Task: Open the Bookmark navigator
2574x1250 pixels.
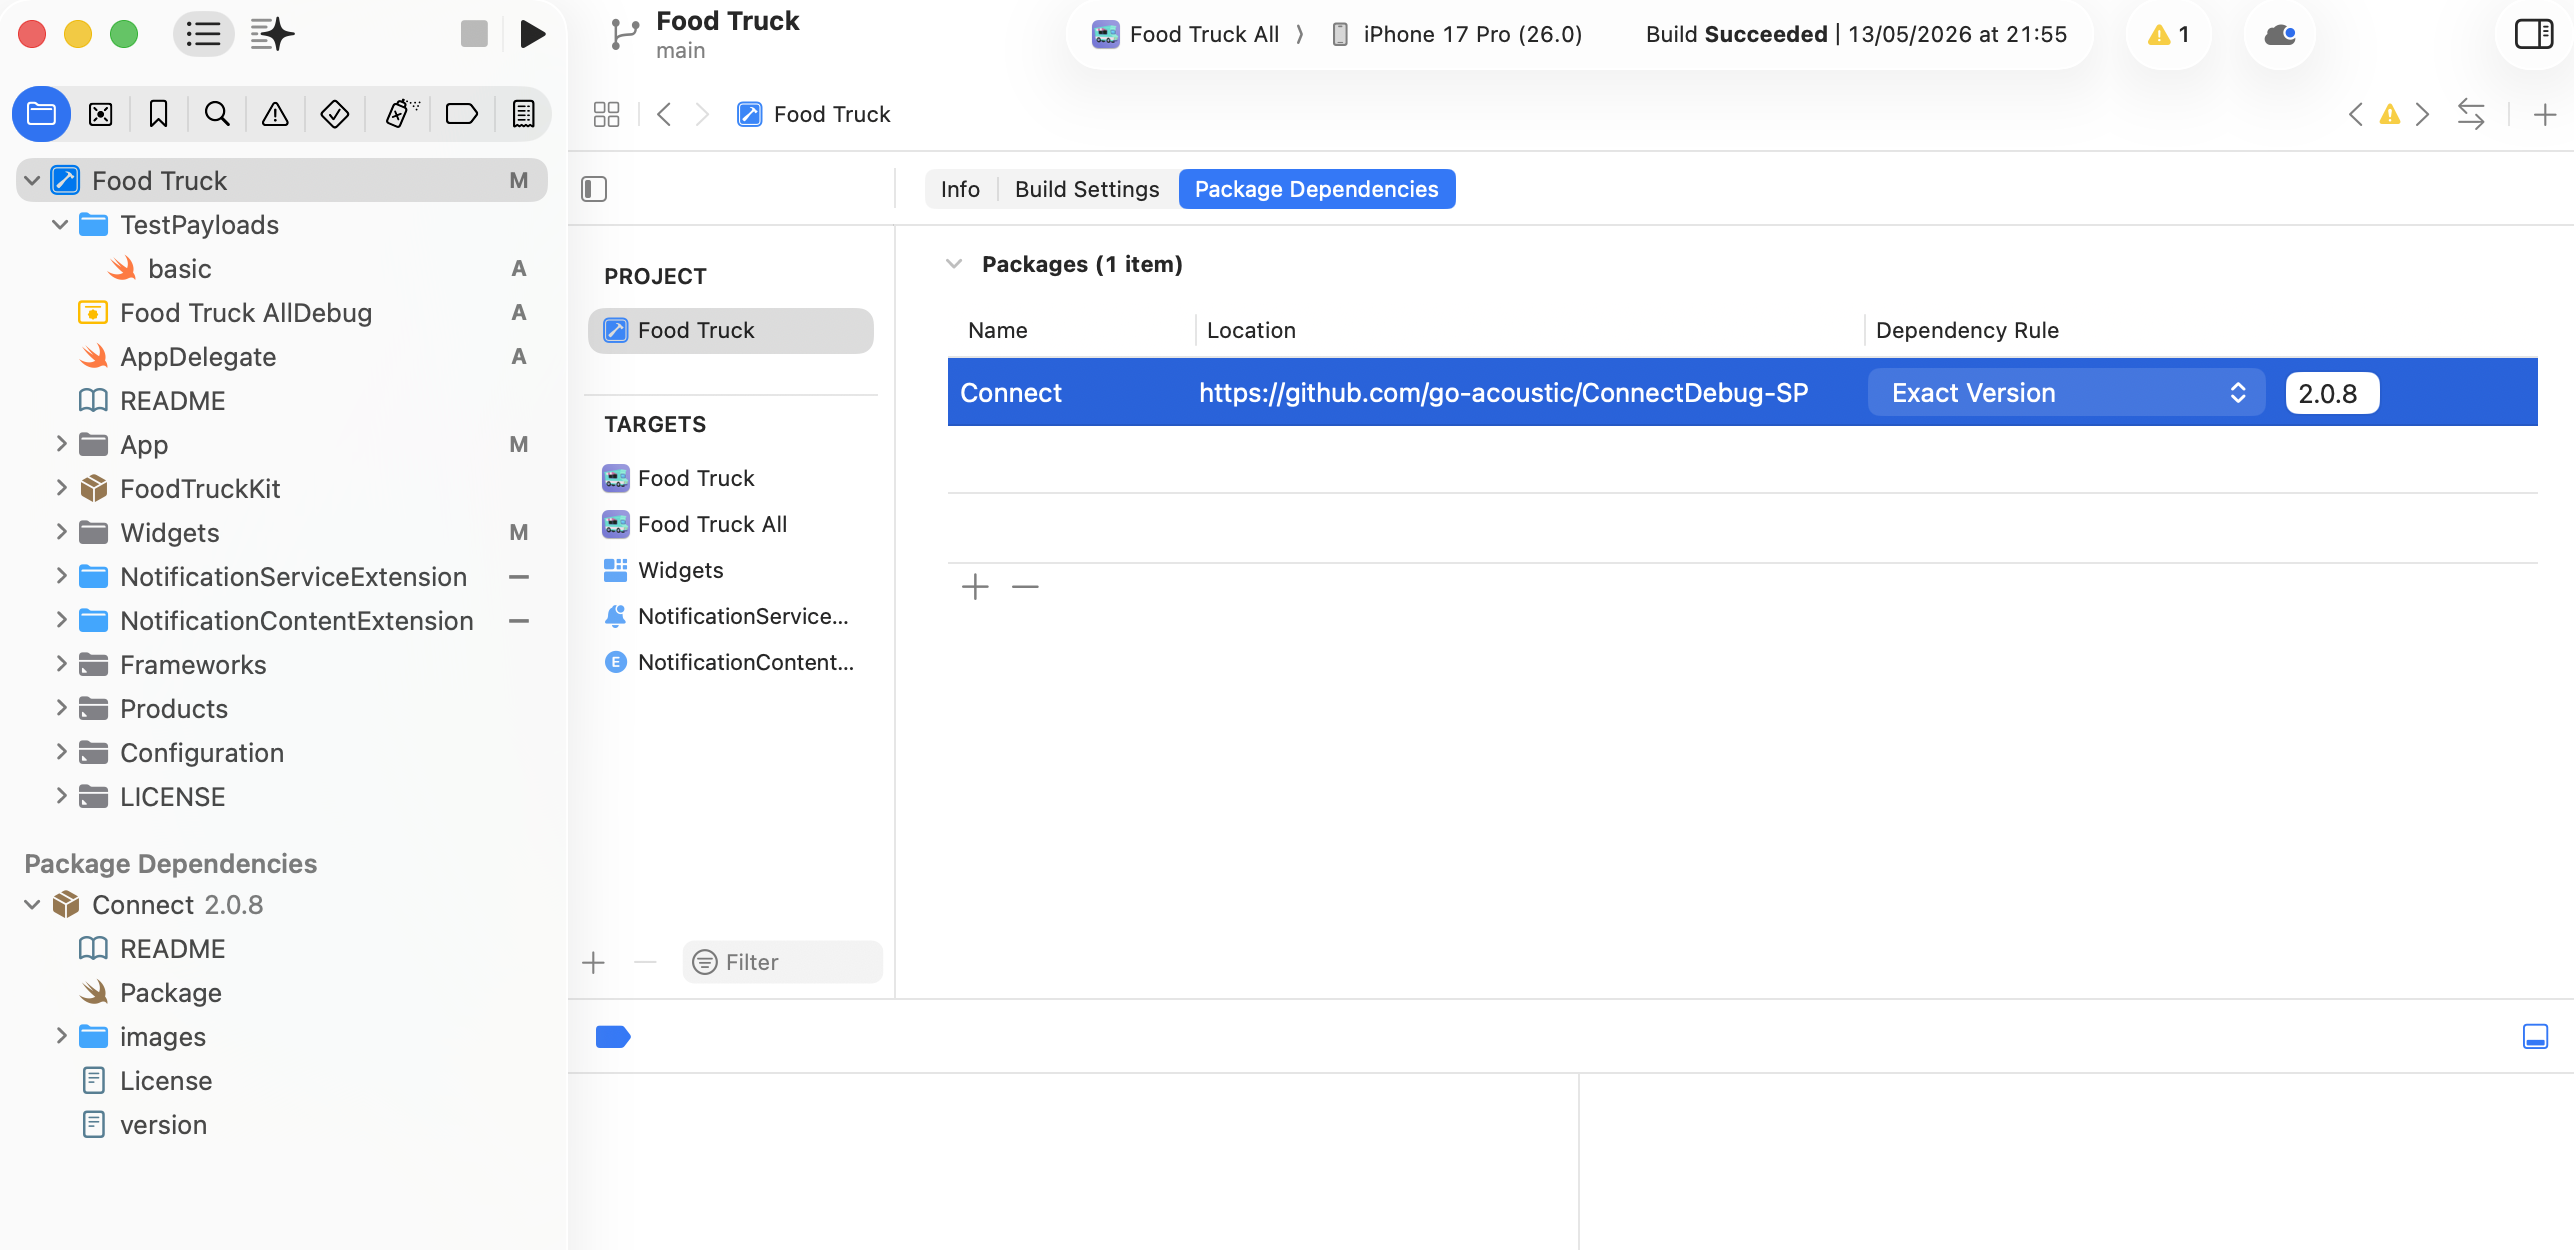Action: [x=158, y=114]
